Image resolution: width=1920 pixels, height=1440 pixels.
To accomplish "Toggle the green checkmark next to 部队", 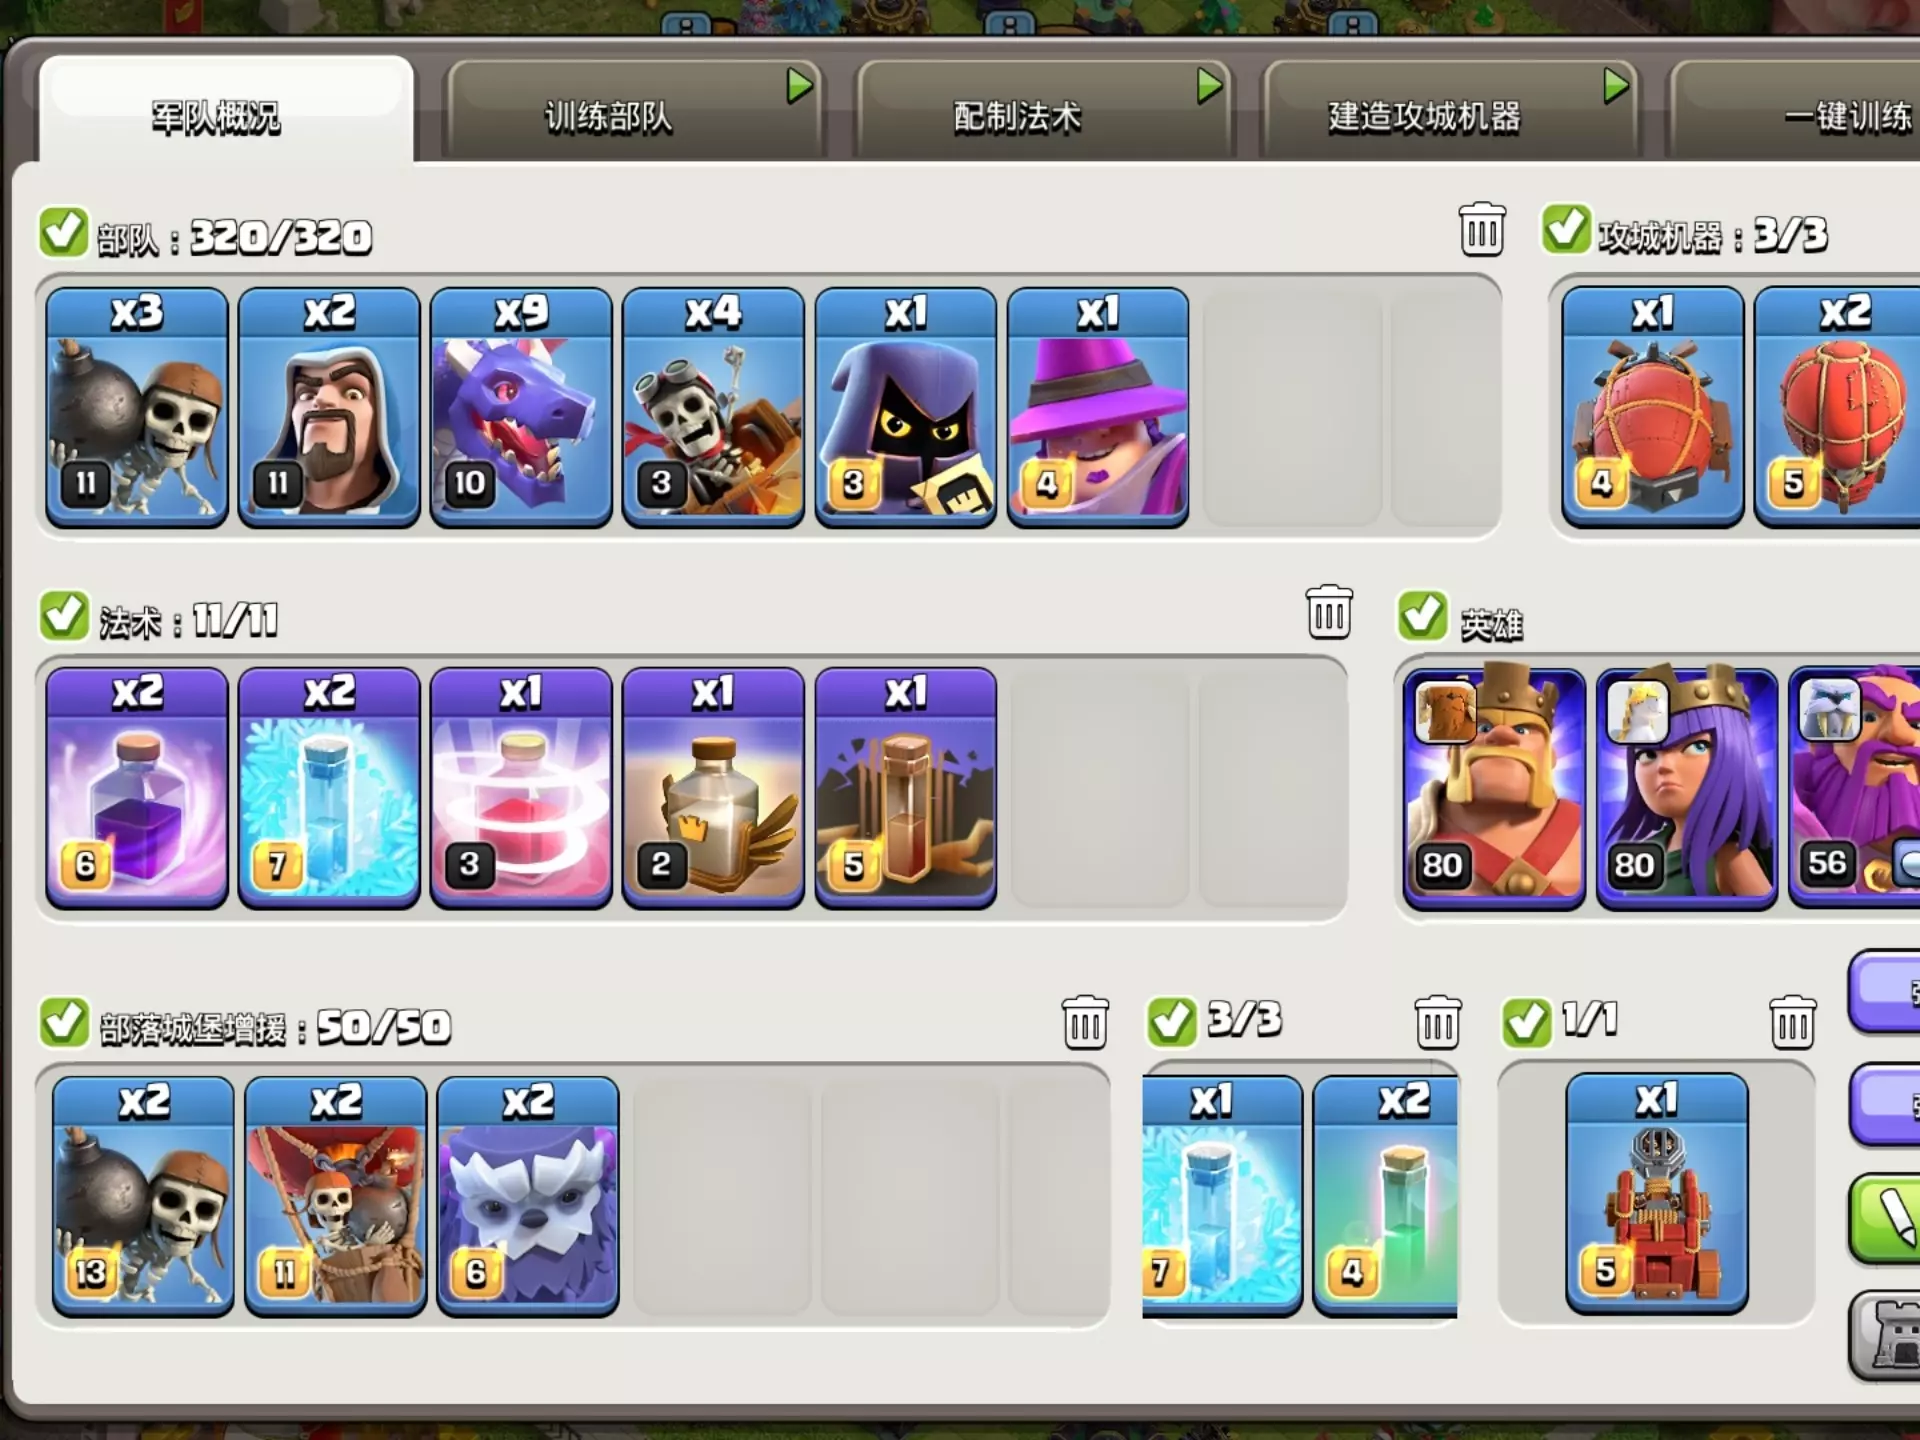I will [x=64, y=232].
